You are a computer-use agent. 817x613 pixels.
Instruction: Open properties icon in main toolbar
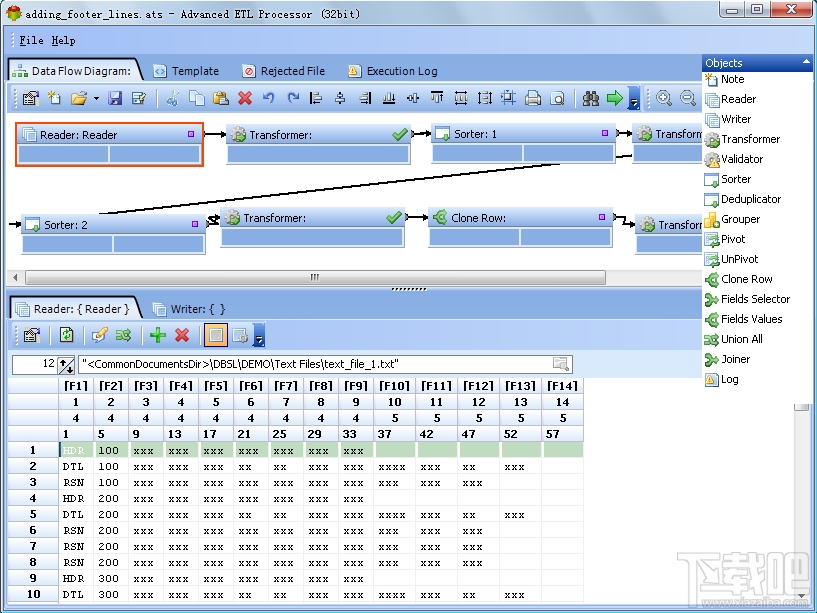(x=31, y=98)
